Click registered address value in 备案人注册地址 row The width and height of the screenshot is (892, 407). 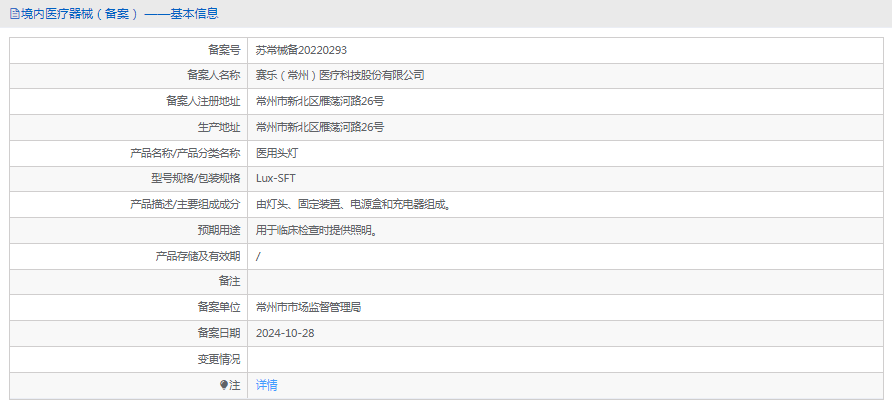320,101
